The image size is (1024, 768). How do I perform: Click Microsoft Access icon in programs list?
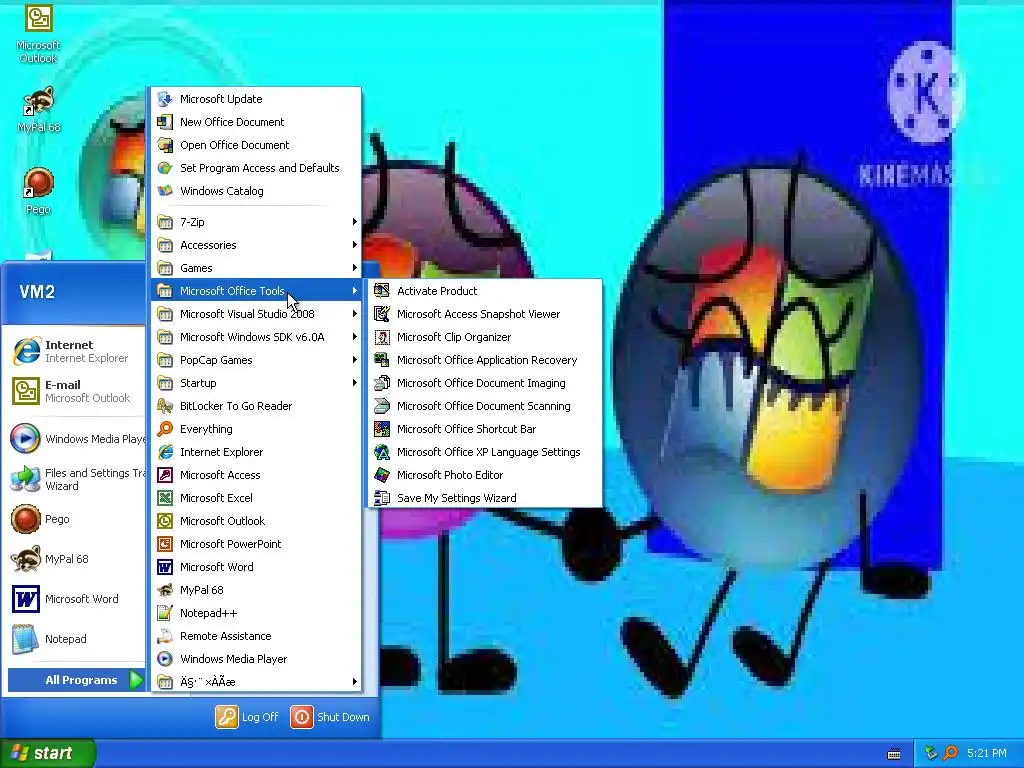165,475
